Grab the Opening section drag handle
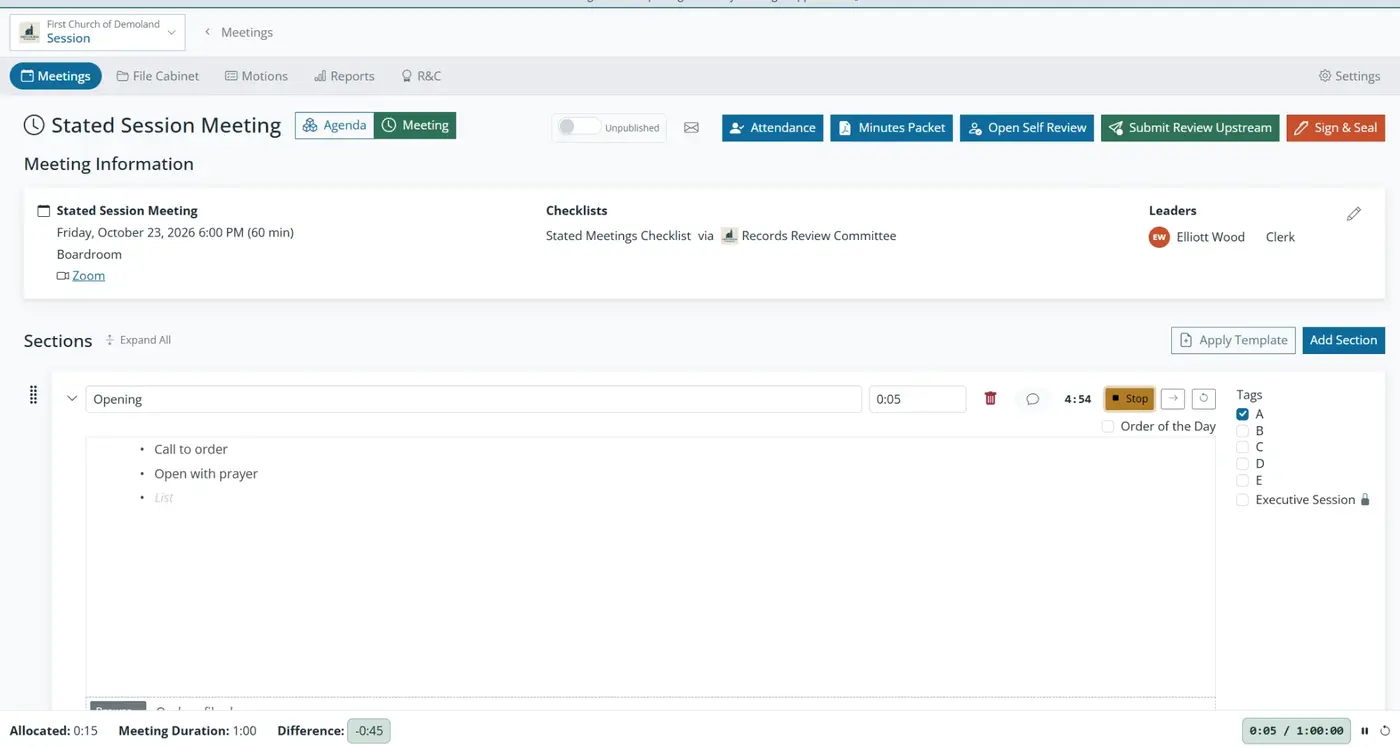Viewport: 1400px width, 748px height. pos(33,395)
